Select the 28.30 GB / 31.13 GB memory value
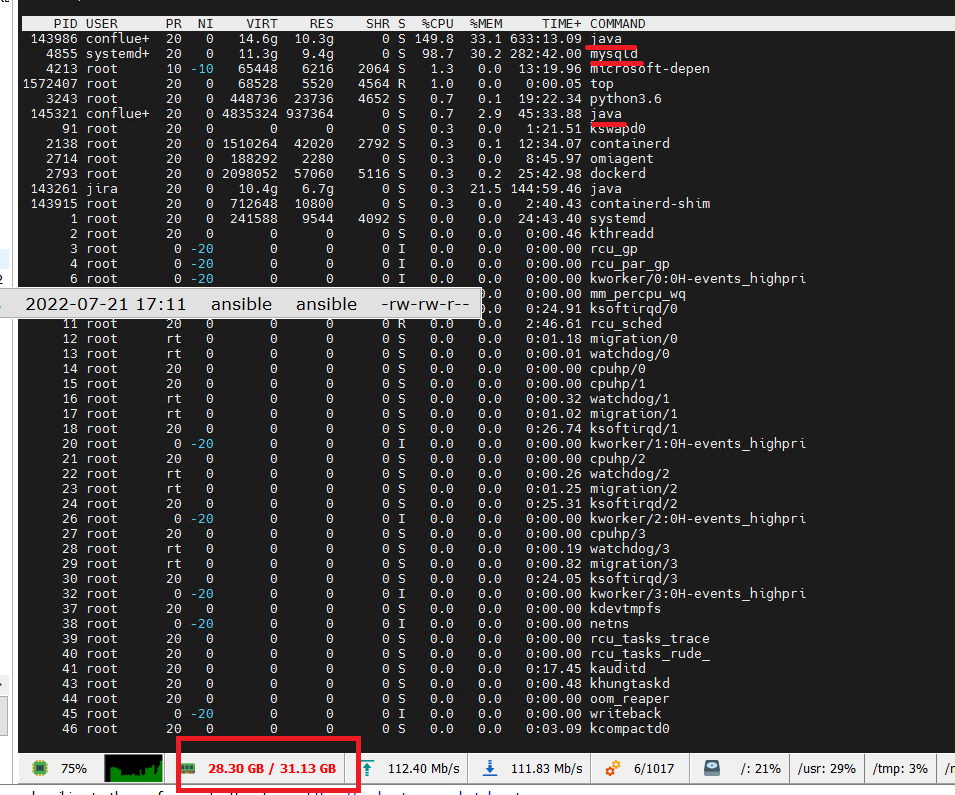The image size is (955, 795). coord(272,769)
